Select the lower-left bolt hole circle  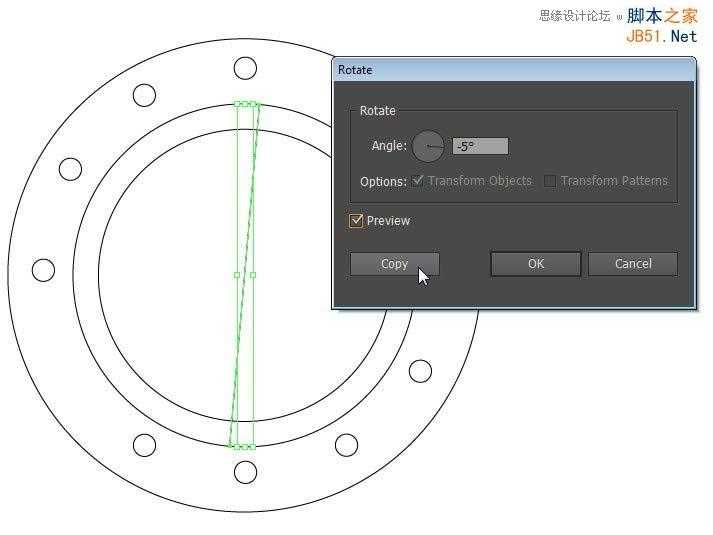tap(144, 445)
